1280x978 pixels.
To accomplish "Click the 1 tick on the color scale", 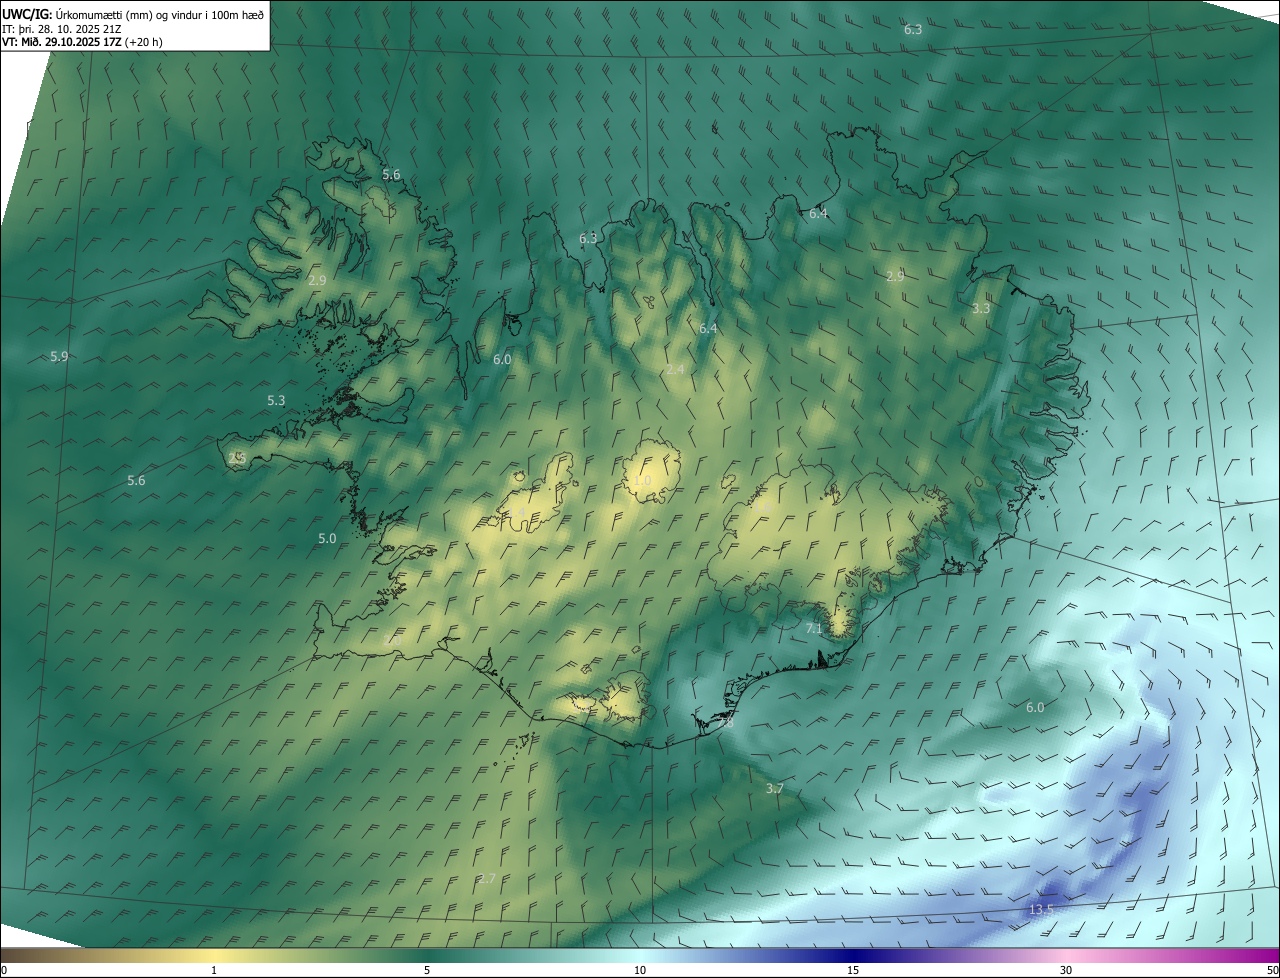I will pos(214,970).
